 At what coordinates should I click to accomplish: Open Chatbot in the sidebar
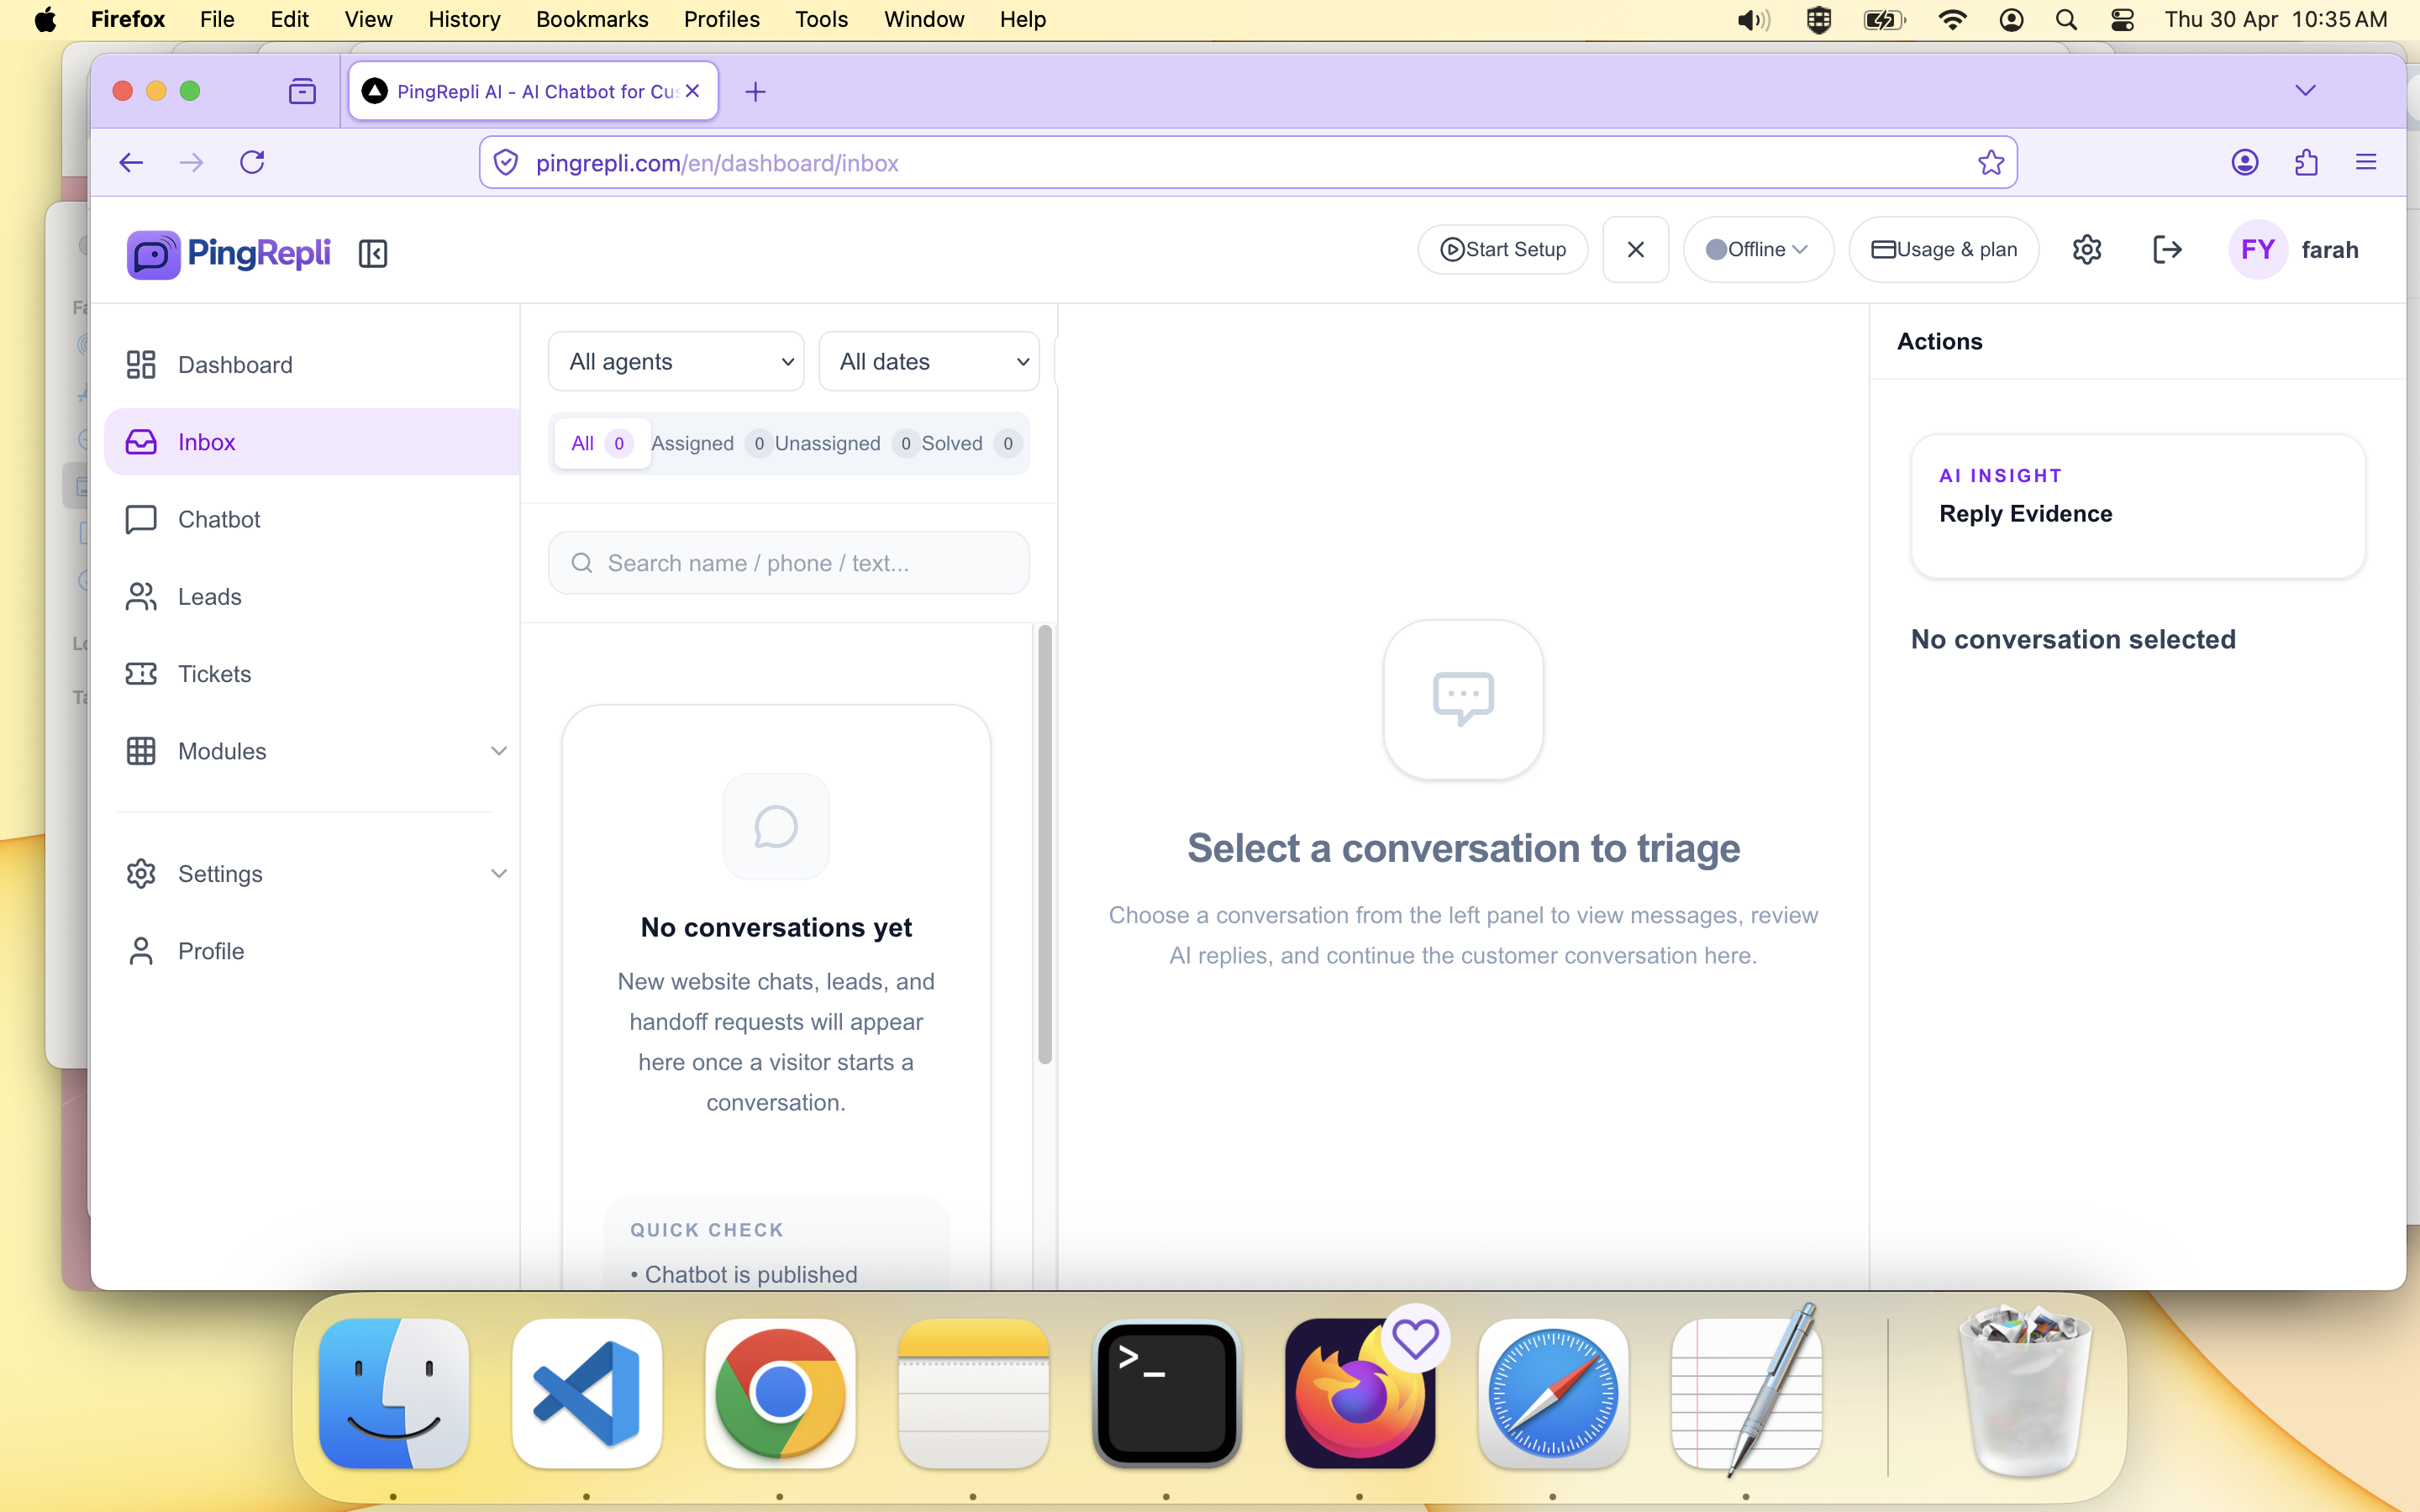click(312, 519)
